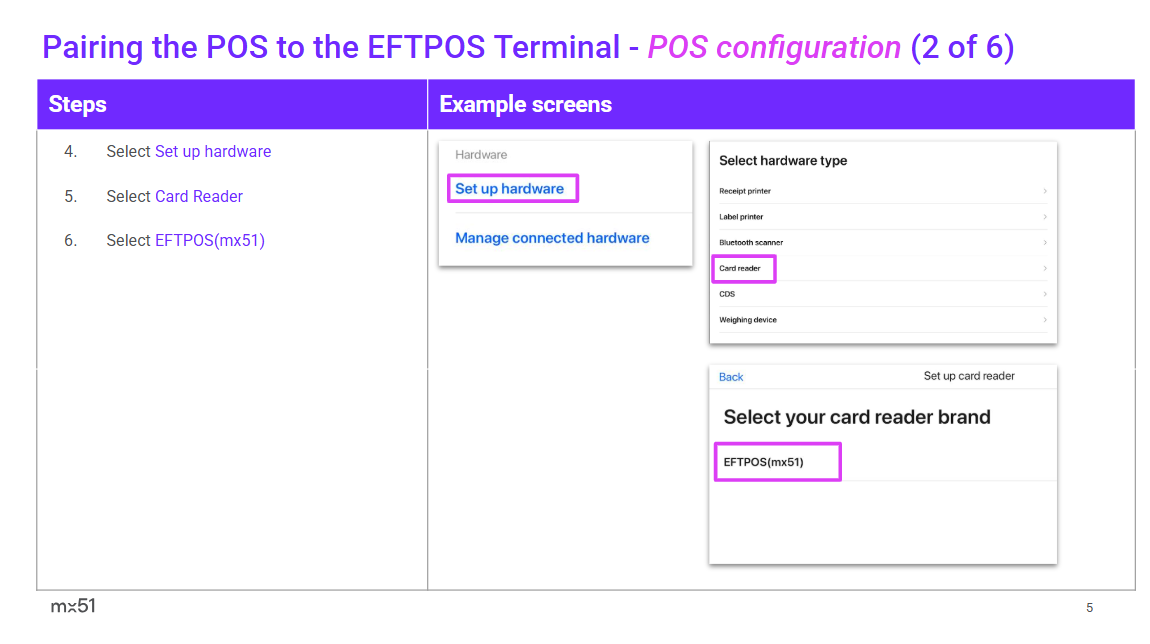The height and width of the screenshot is (644, 1150).
Task: Select Card reader hardware type
Action: coord(741,268)
